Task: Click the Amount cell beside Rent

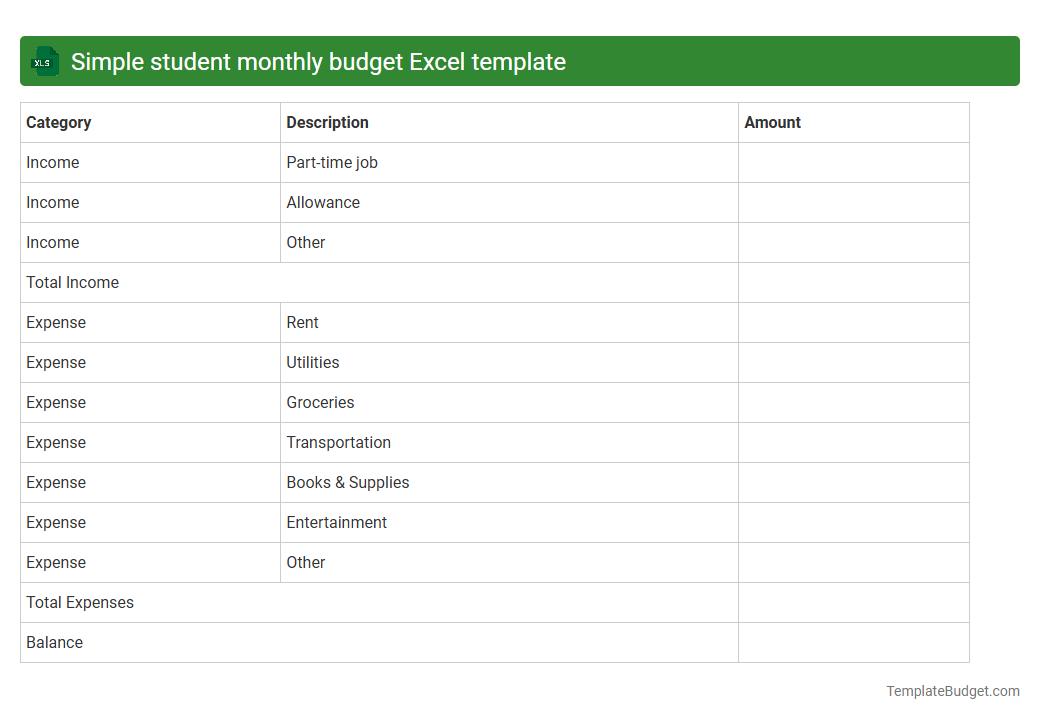Action: 853,322
